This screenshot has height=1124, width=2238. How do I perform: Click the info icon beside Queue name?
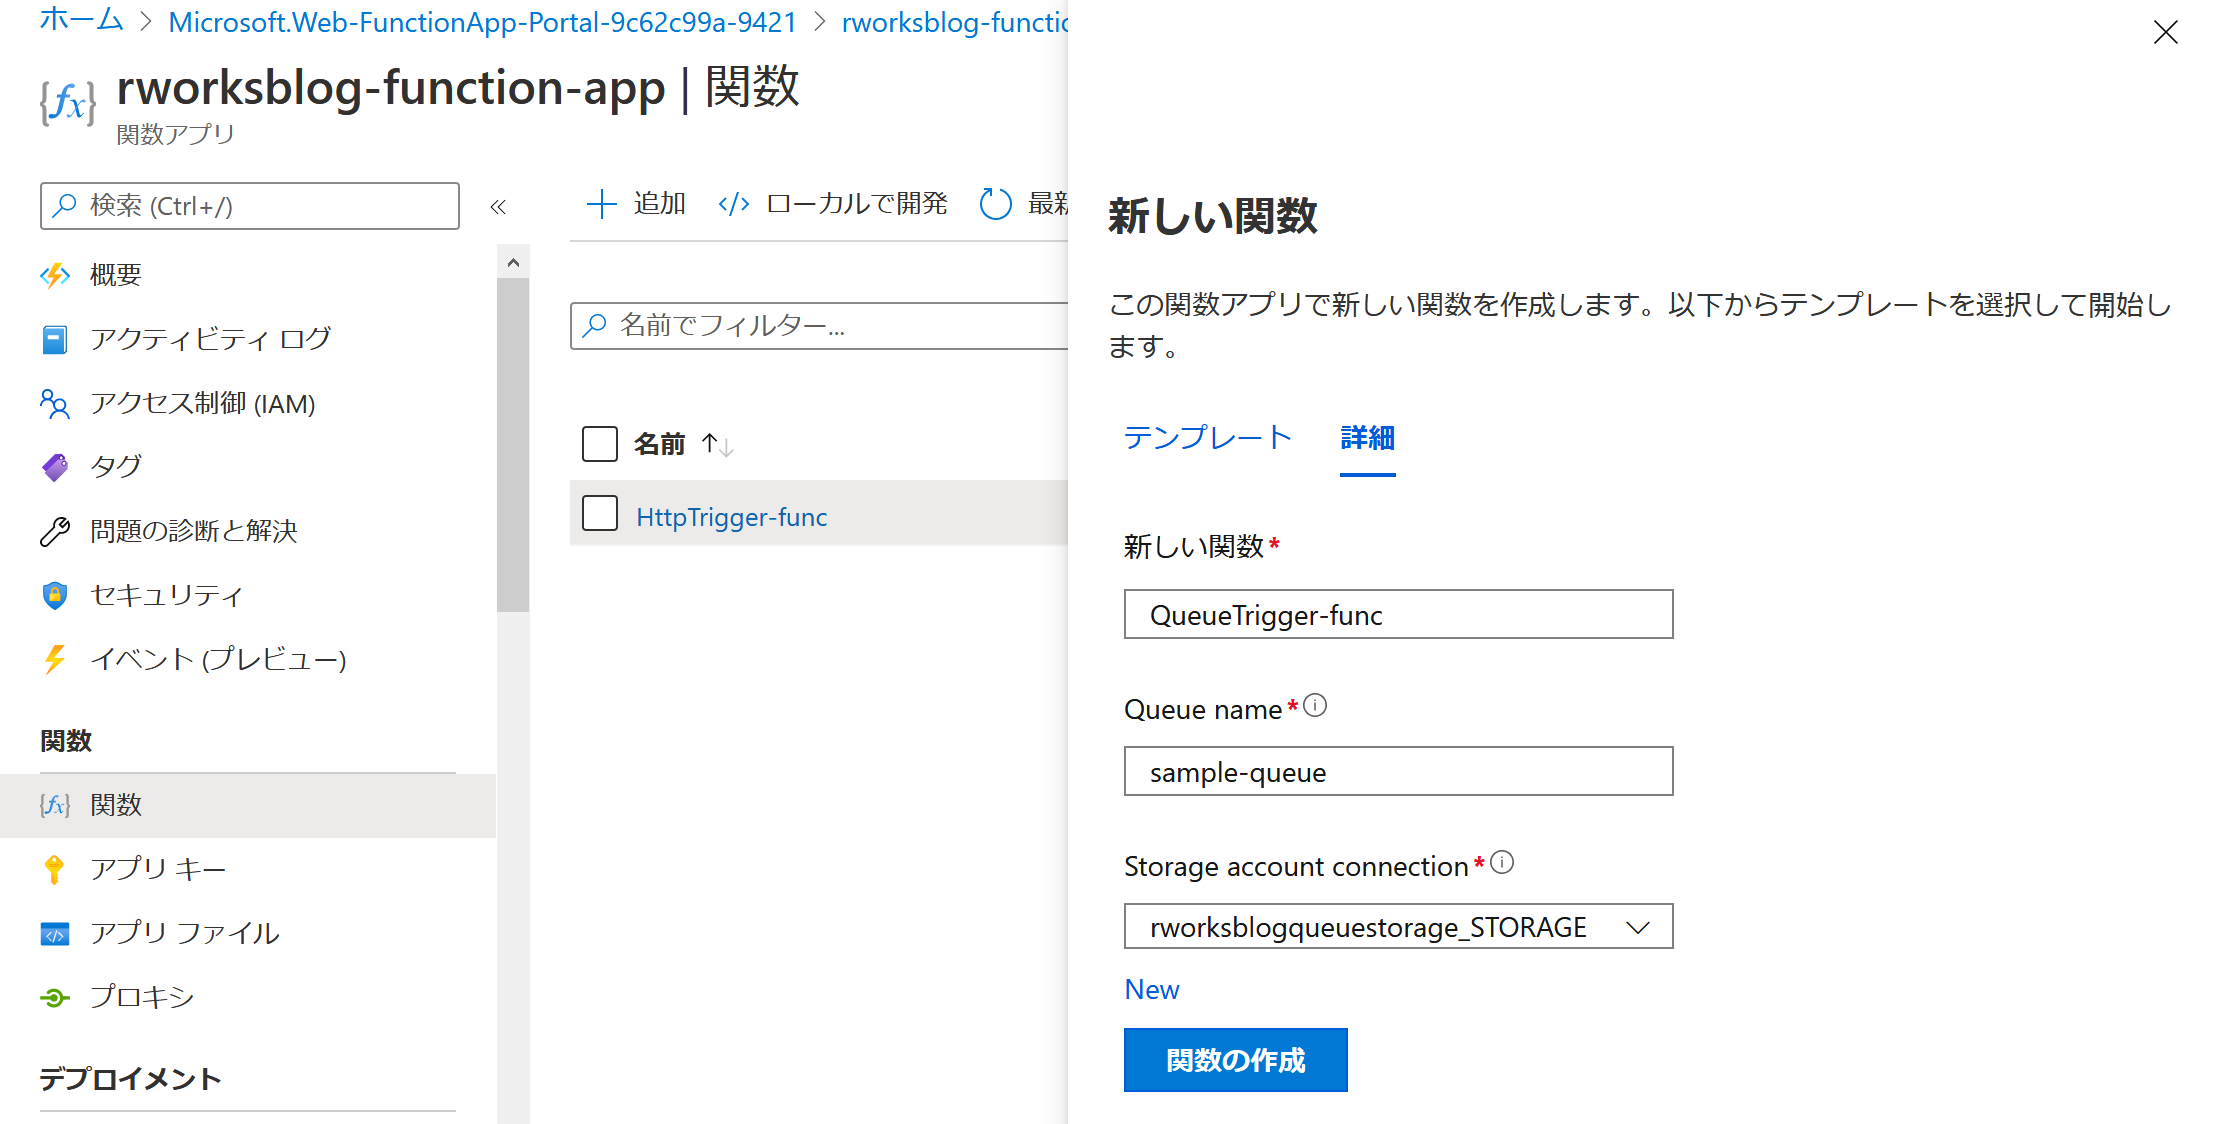click(x=1316, y=706)
